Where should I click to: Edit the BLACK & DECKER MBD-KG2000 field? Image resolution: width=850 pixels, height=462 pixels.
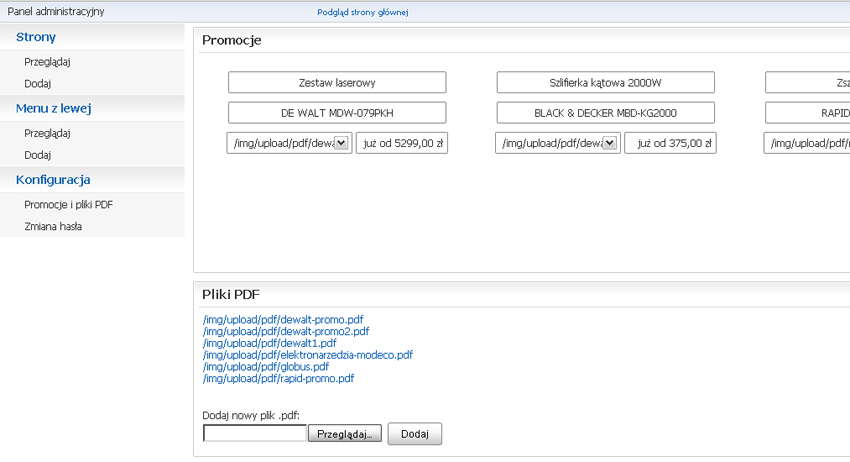click(x=606, y=113)
